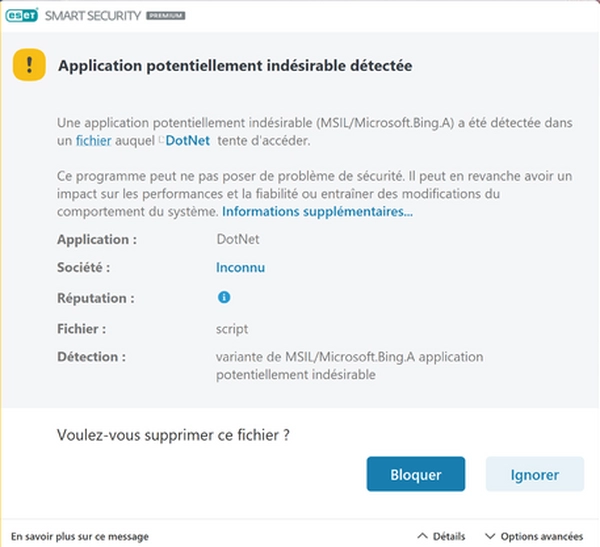Viewport: 600px width, 547px height.
Task: Open "En savoir plus sur ce message"
Action: click(x=79, y=536)
